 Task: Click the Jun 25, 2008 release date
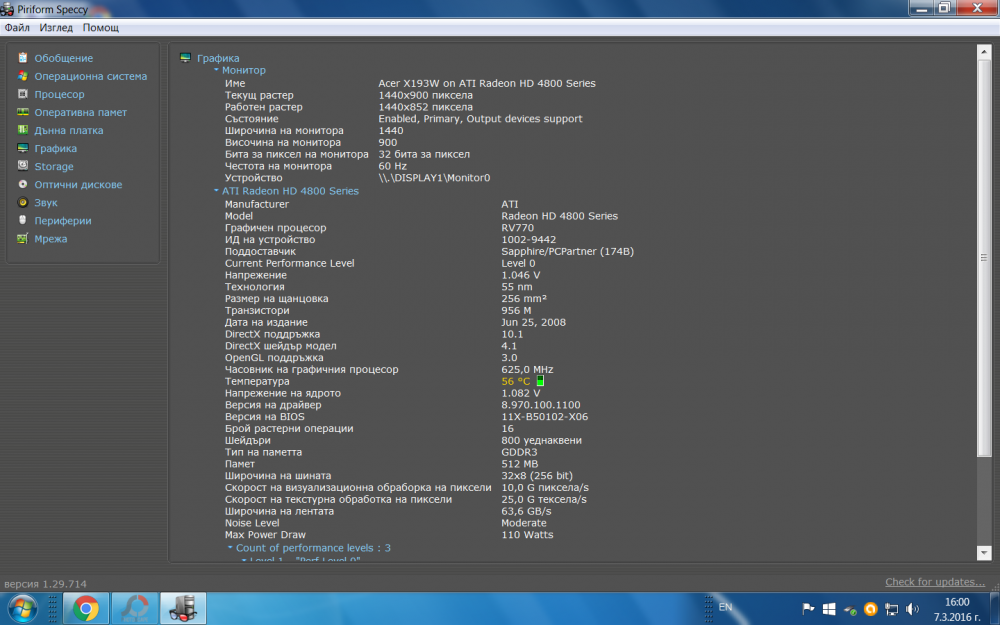(533, 322)
